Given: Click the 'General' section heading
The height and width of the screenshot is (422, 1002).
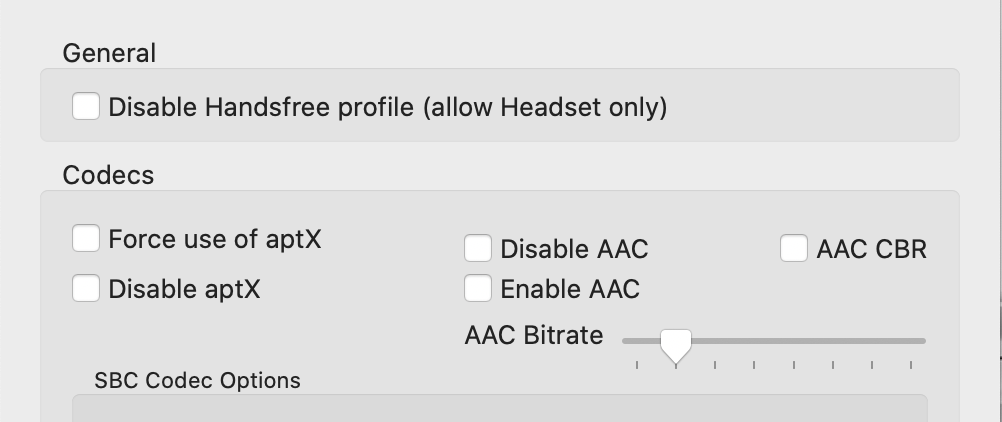Looking at the screenshot, I should (x=109, y=53).
